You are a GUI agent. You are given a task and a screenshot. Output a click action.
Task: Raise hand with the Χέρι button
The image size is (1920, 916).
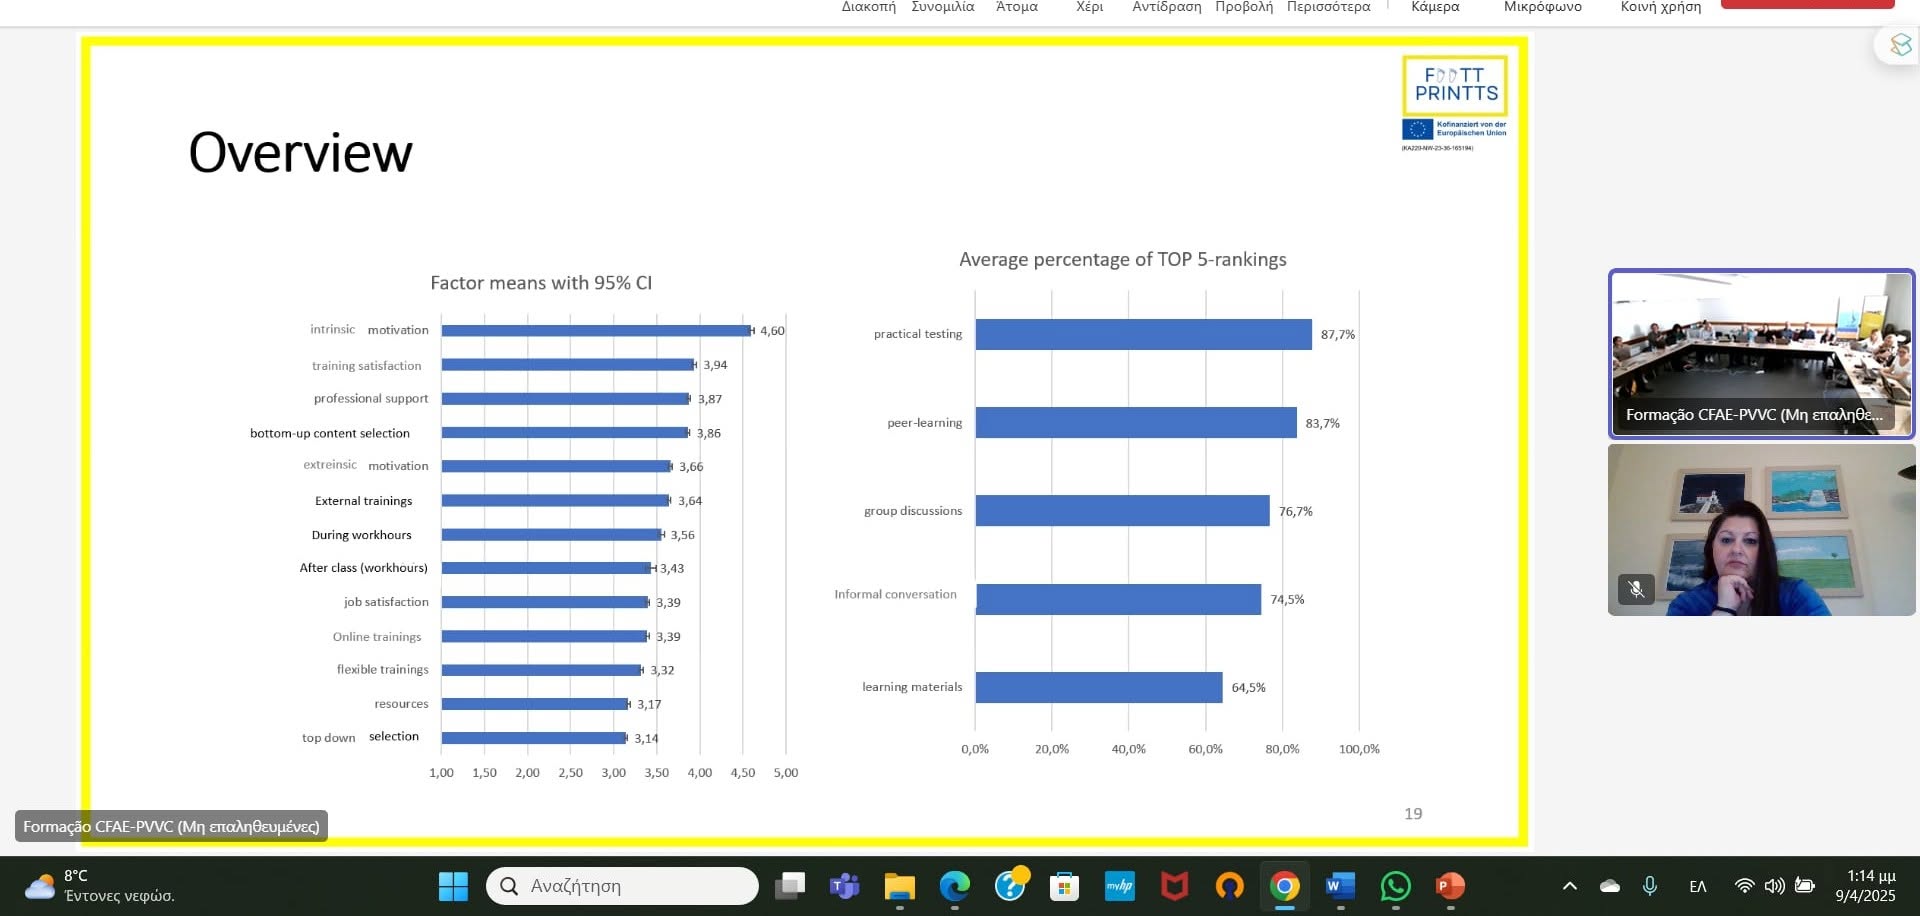[x=1089, y=7]
